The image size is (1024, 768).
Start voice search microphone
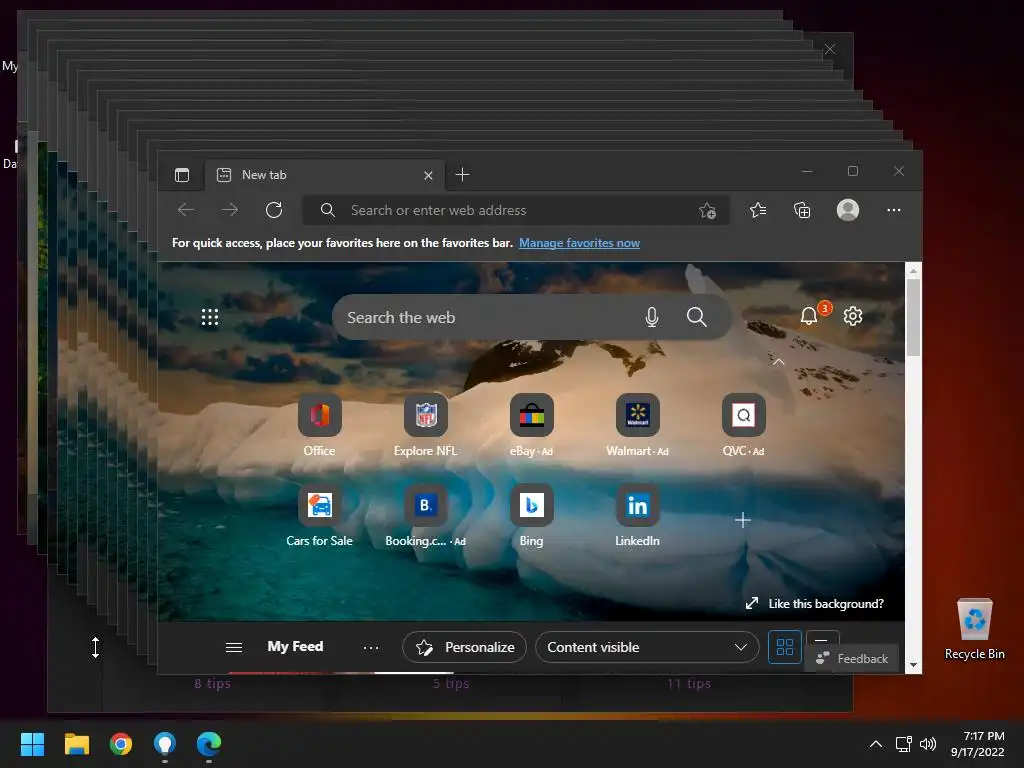coord(652,317)
